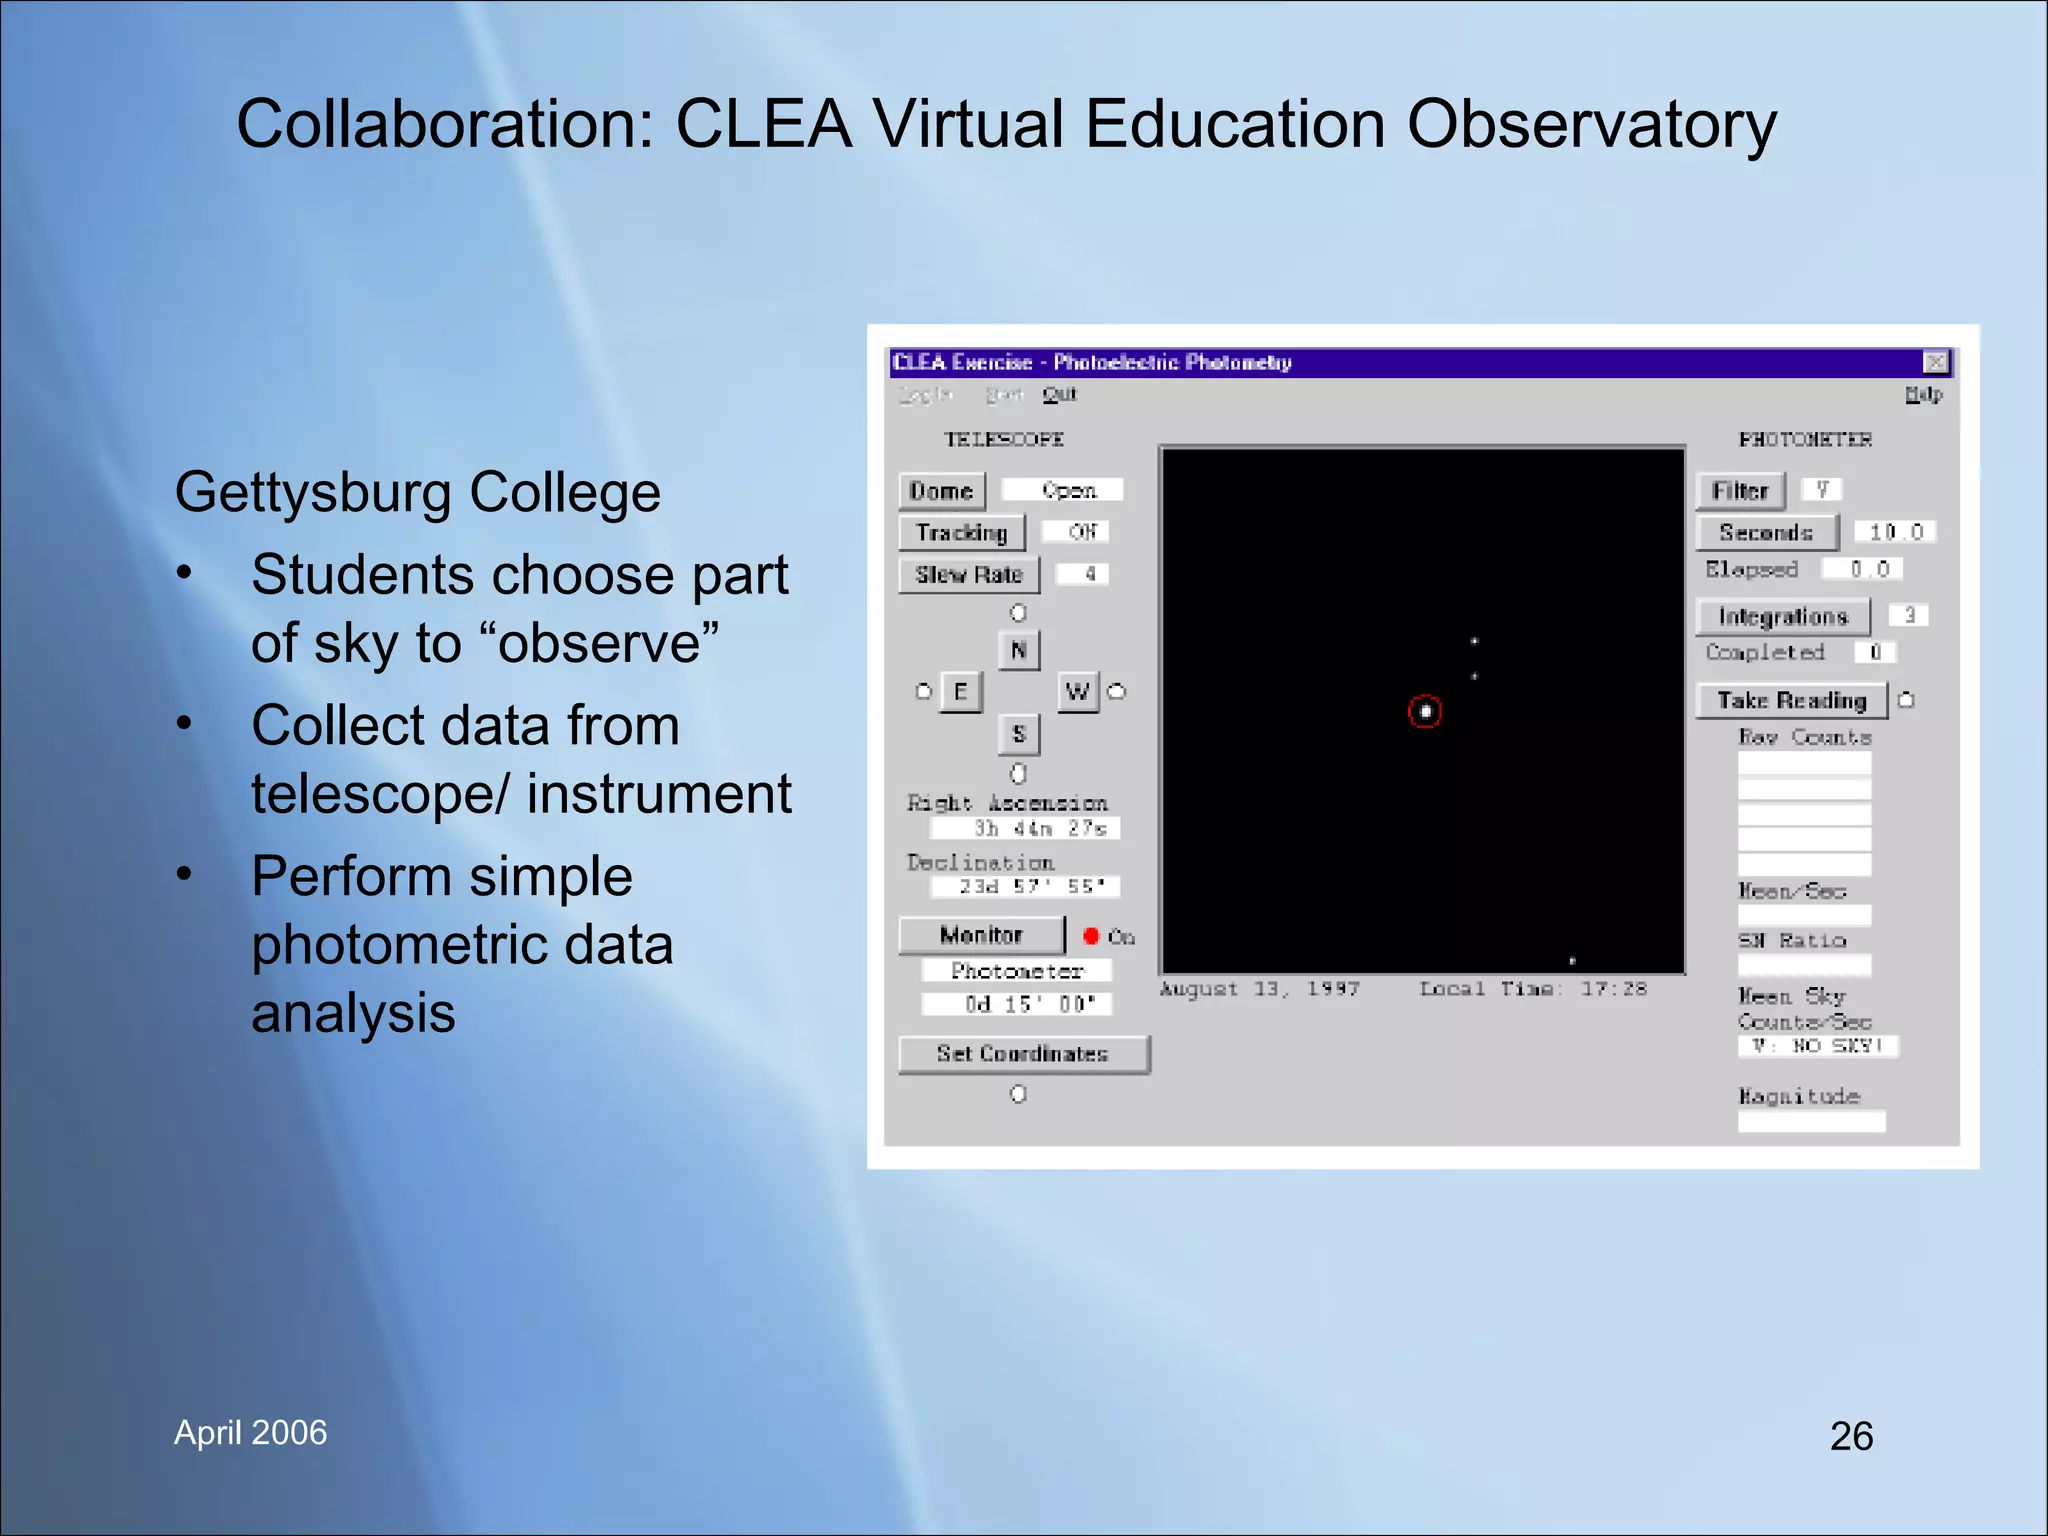
Task: Click the Magnitude output field
Action: point(1811,1122)
